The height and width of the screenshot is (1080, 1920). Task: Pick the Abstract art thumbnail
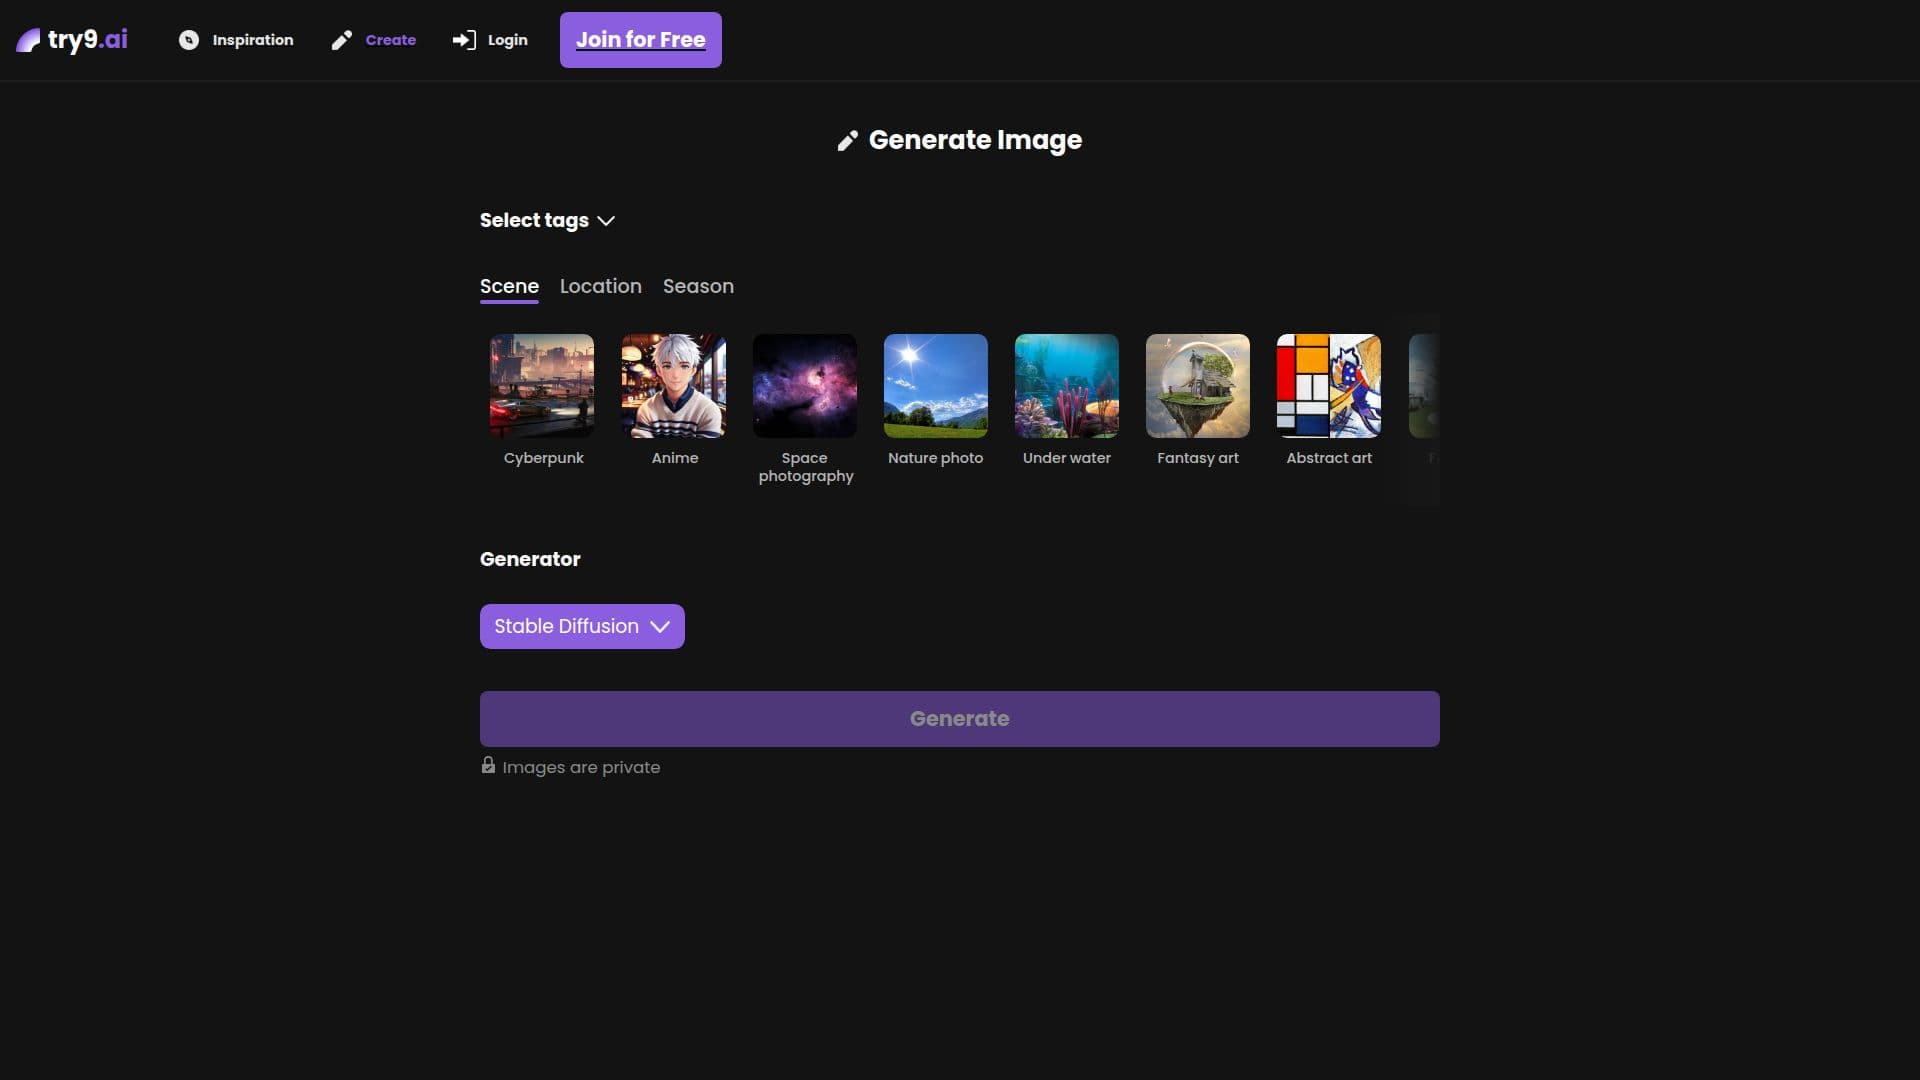1329,386
